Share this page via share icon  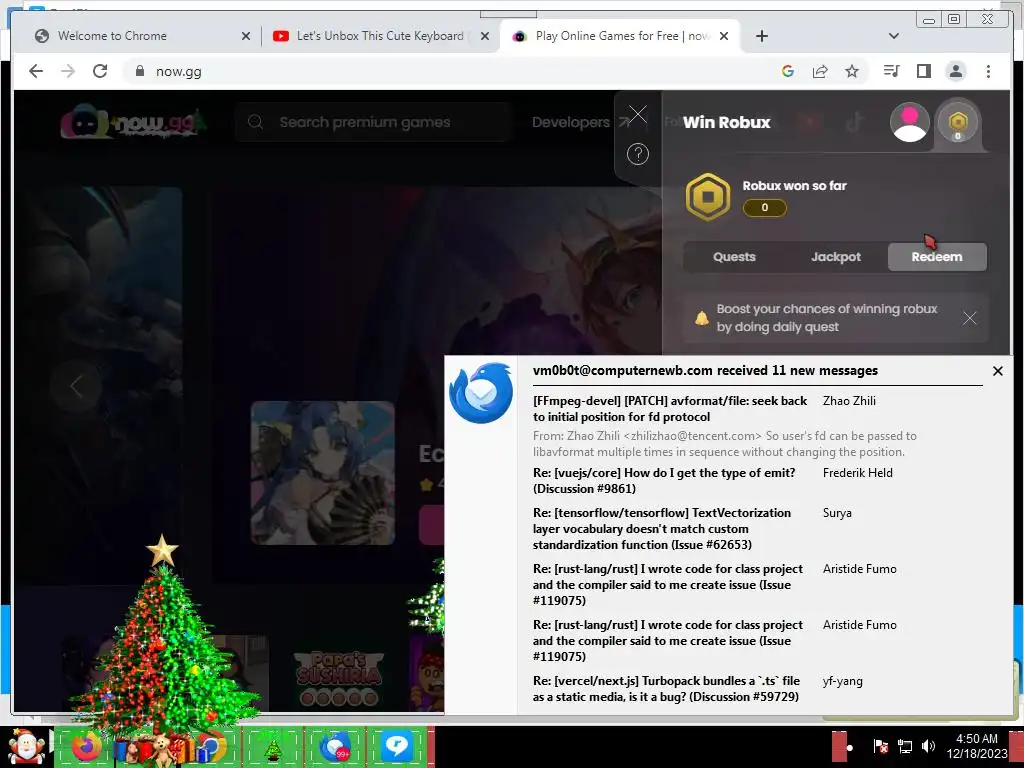point(820,71)
